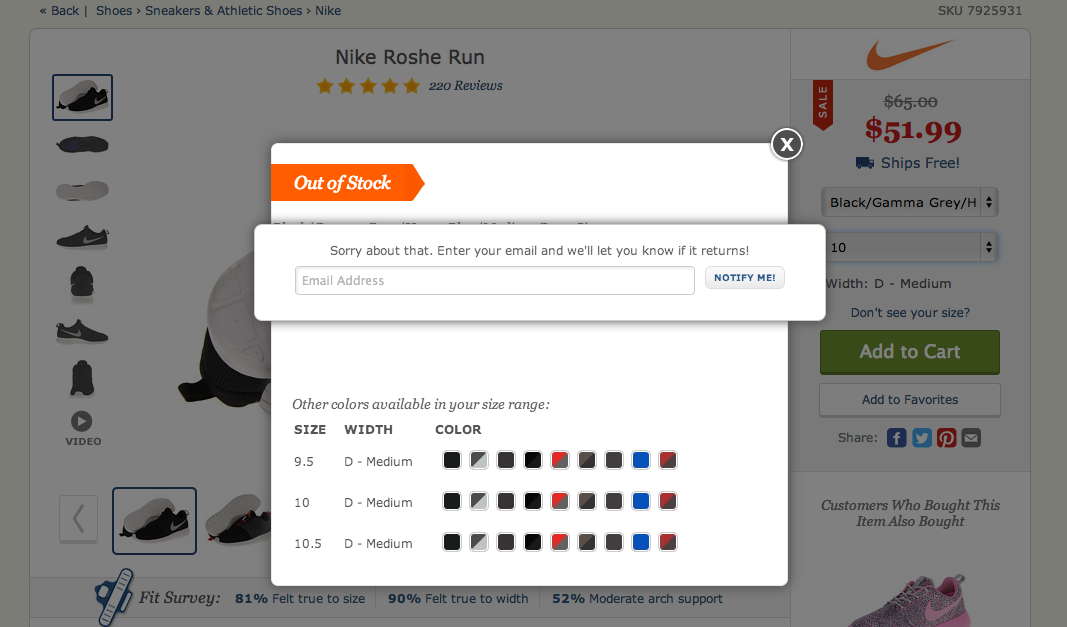1067x627 pixels.
Task: Click the NOTIFY ME! button
Action: click(x=744, y=278)
